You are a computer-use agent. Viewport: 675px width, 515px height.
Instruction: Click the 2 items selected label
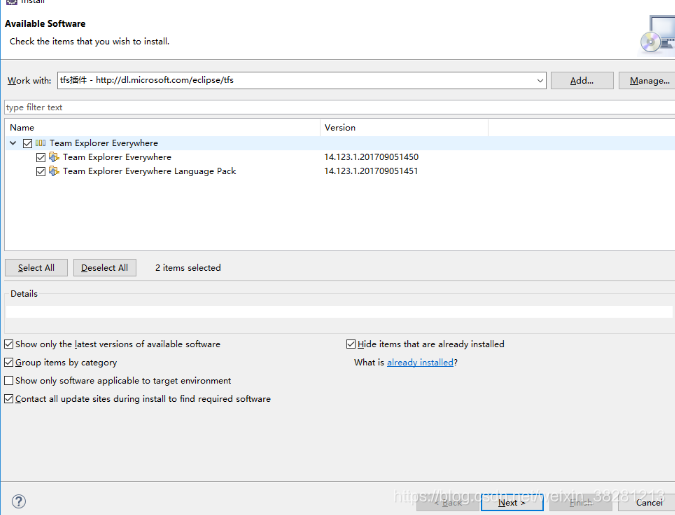coord(188,268)
